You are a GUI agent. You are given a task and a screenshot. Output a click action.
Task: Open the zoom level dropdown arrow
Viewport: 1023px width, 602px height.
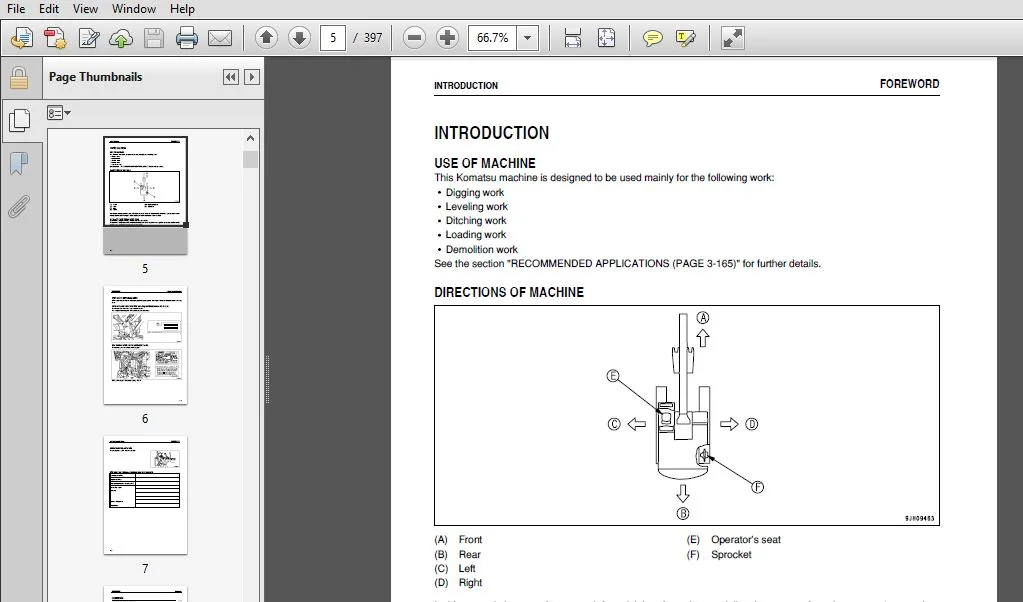pos(527,38)
